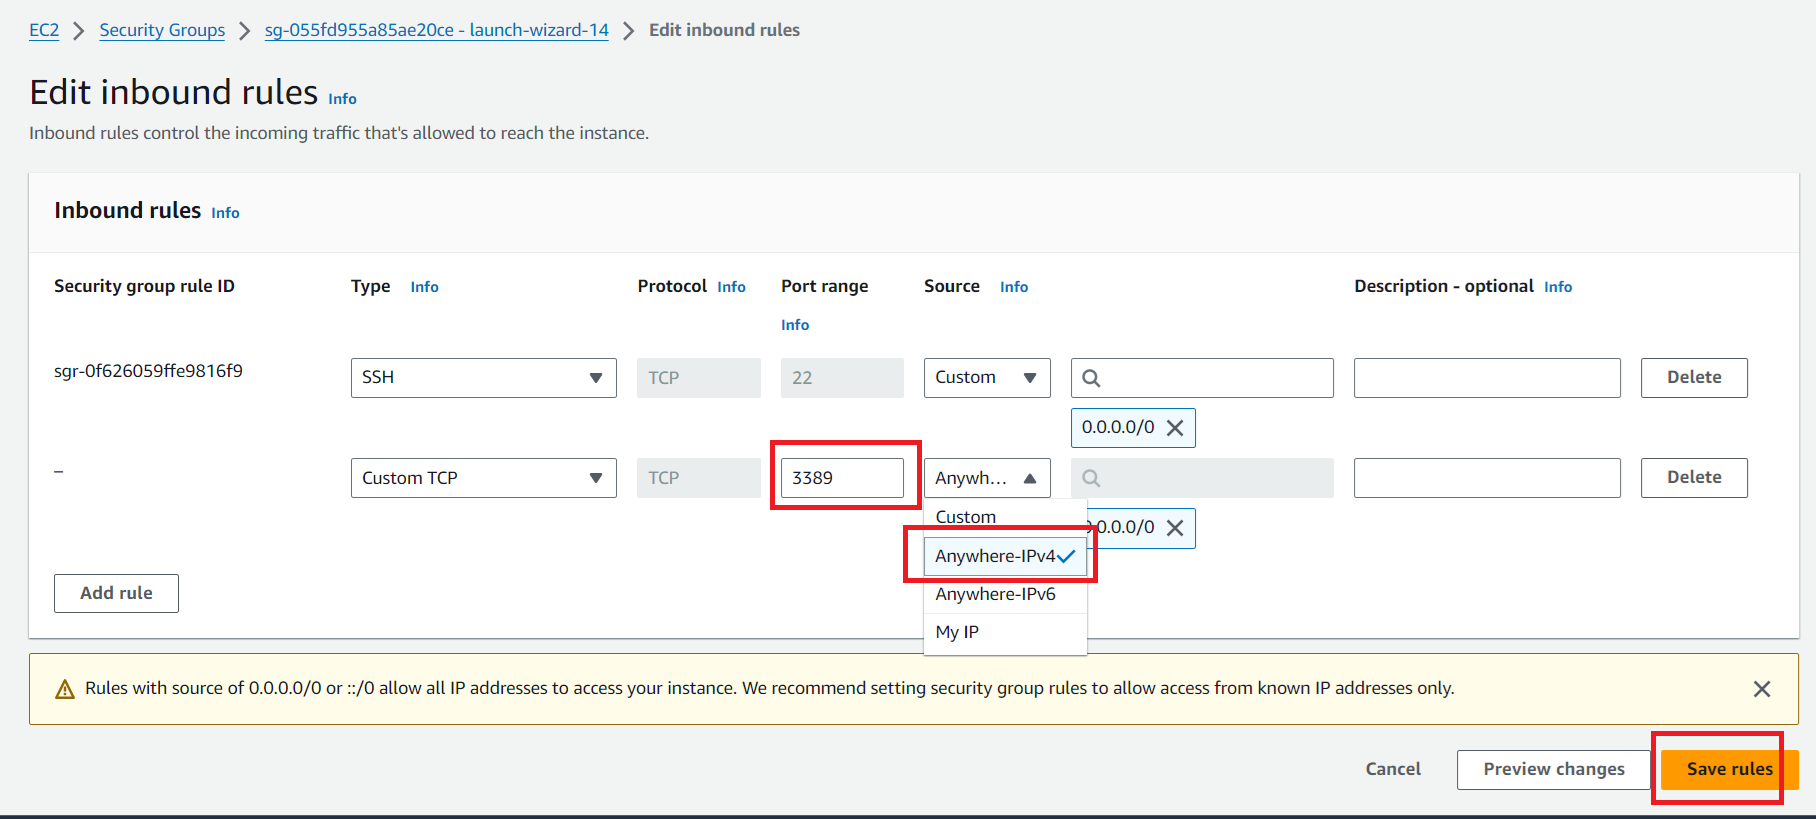Add a new inbound rule
This screenshot has height=819, width=1816.
click(116, 593)
